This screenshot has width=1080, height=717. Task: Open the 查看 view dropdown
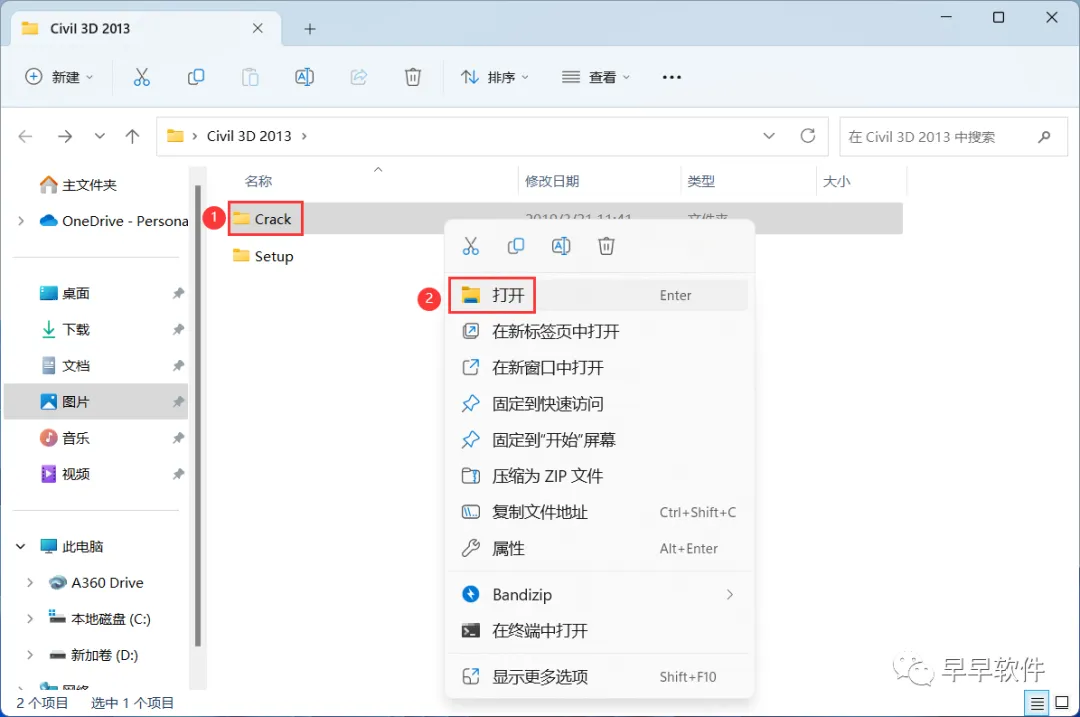pos(596,77)
